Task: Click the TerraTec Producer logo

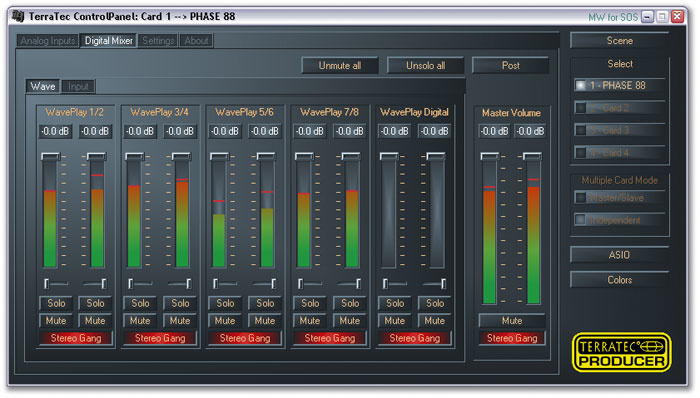Action: [621, 352]
